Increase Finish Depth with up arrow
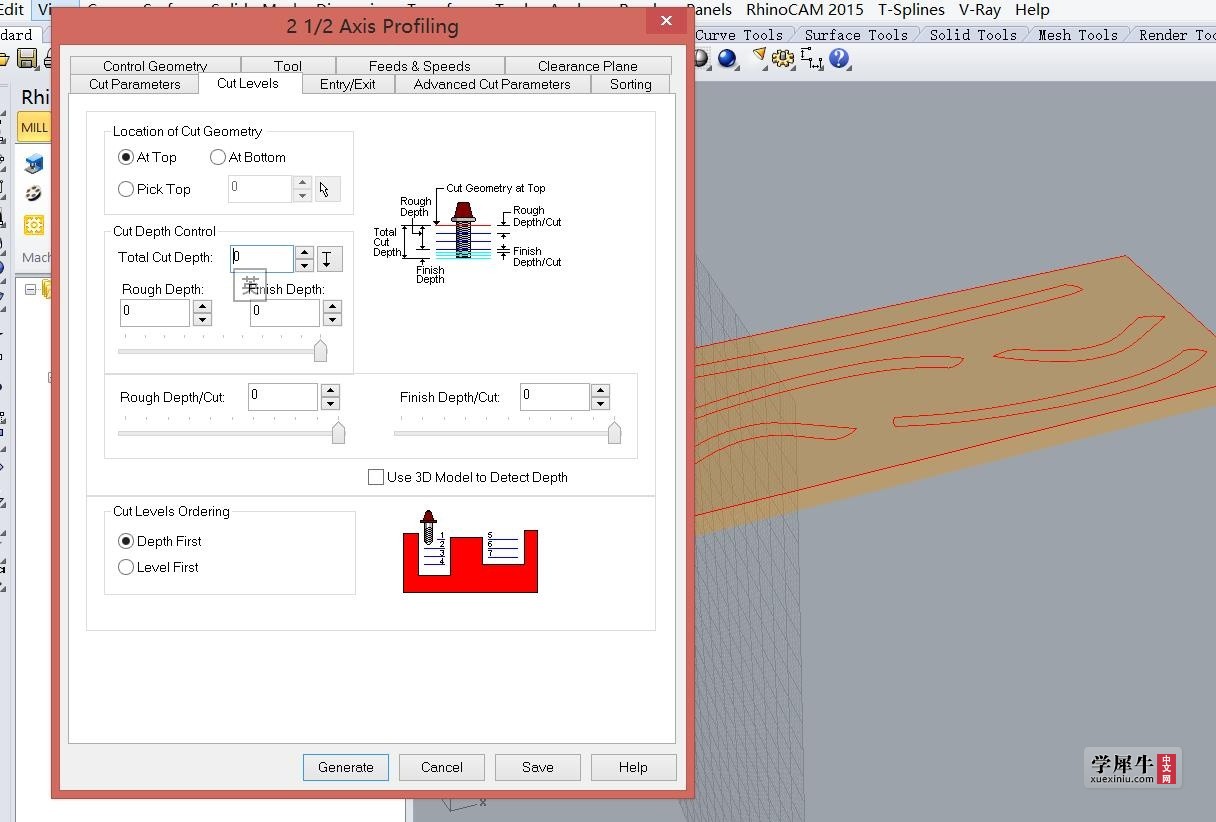This screenshot has height=822, width=1216. click(x=332, y=307)
